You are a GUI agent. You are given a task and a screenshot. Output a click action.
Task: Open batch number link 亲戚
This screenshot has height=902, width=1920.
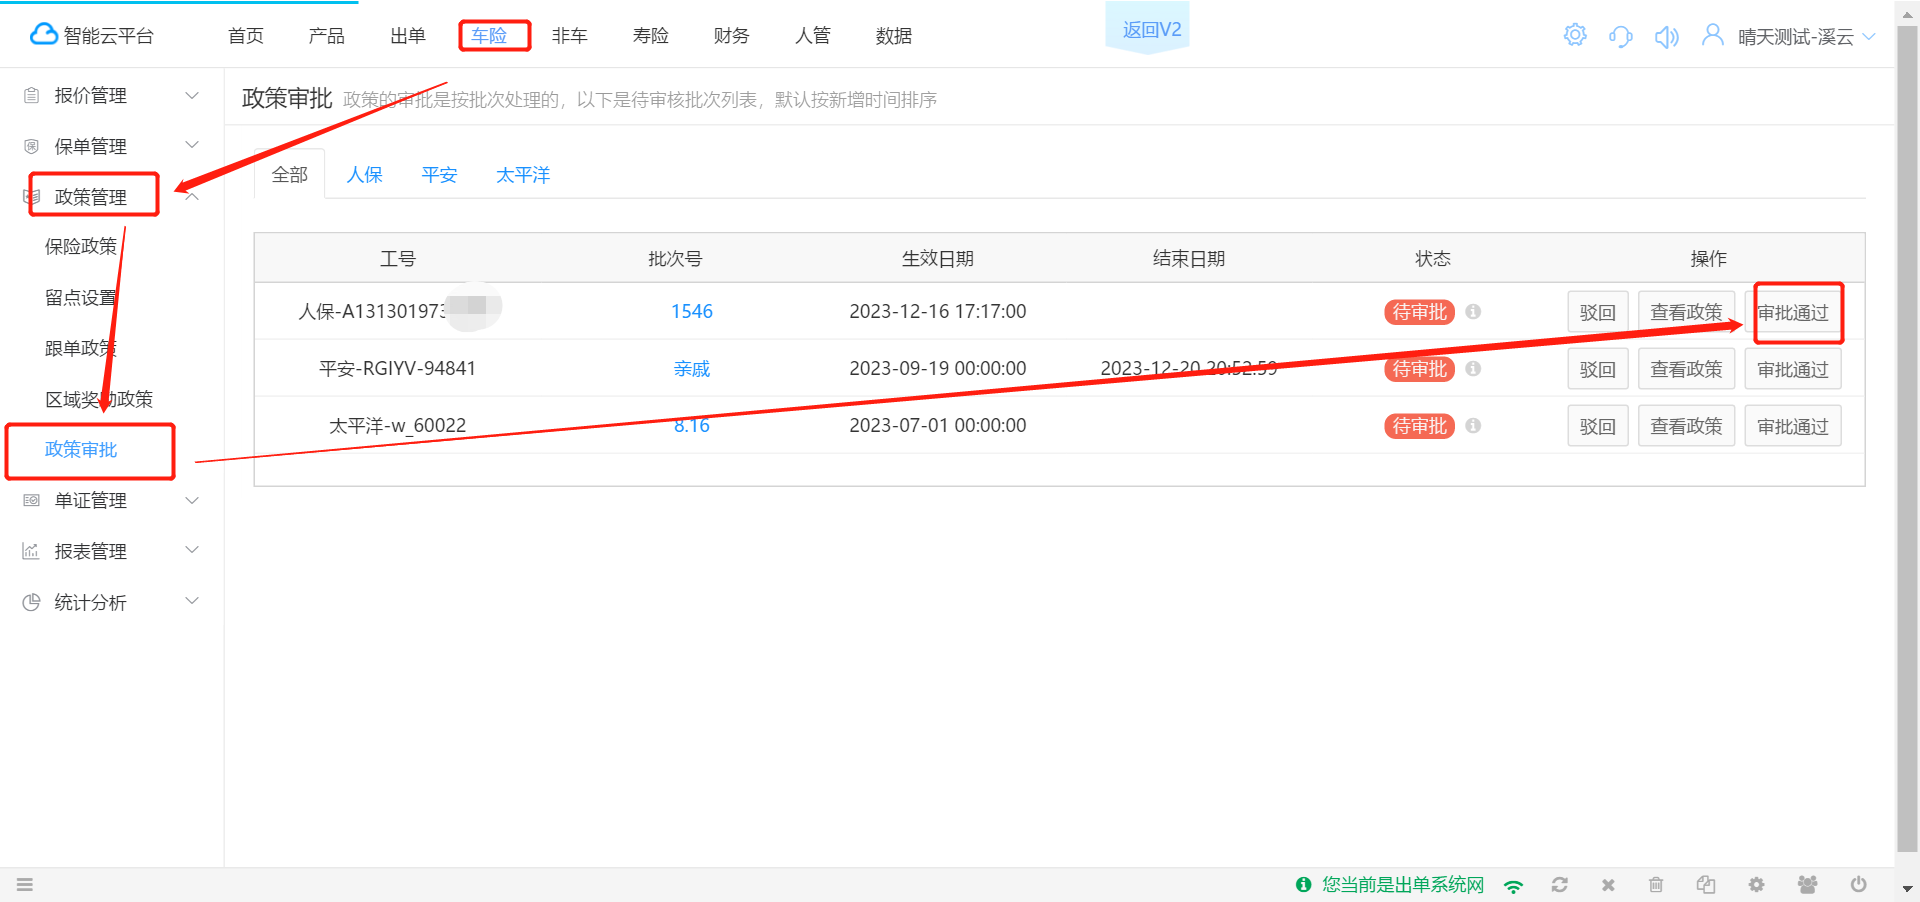click(x=692, y=369)
